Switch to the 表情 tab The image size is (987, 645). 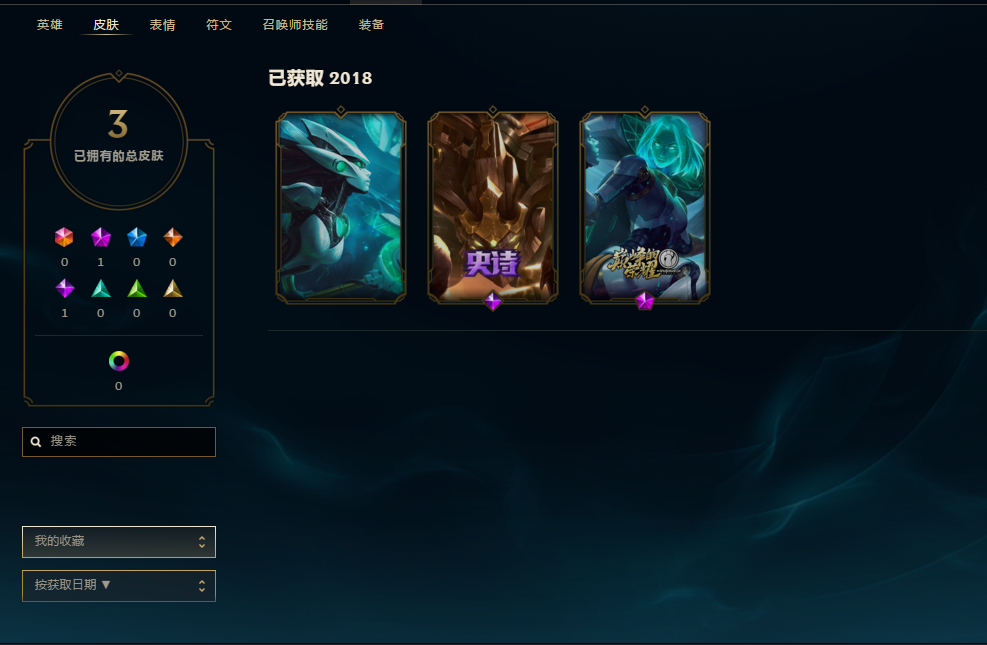tap(162, 25)
